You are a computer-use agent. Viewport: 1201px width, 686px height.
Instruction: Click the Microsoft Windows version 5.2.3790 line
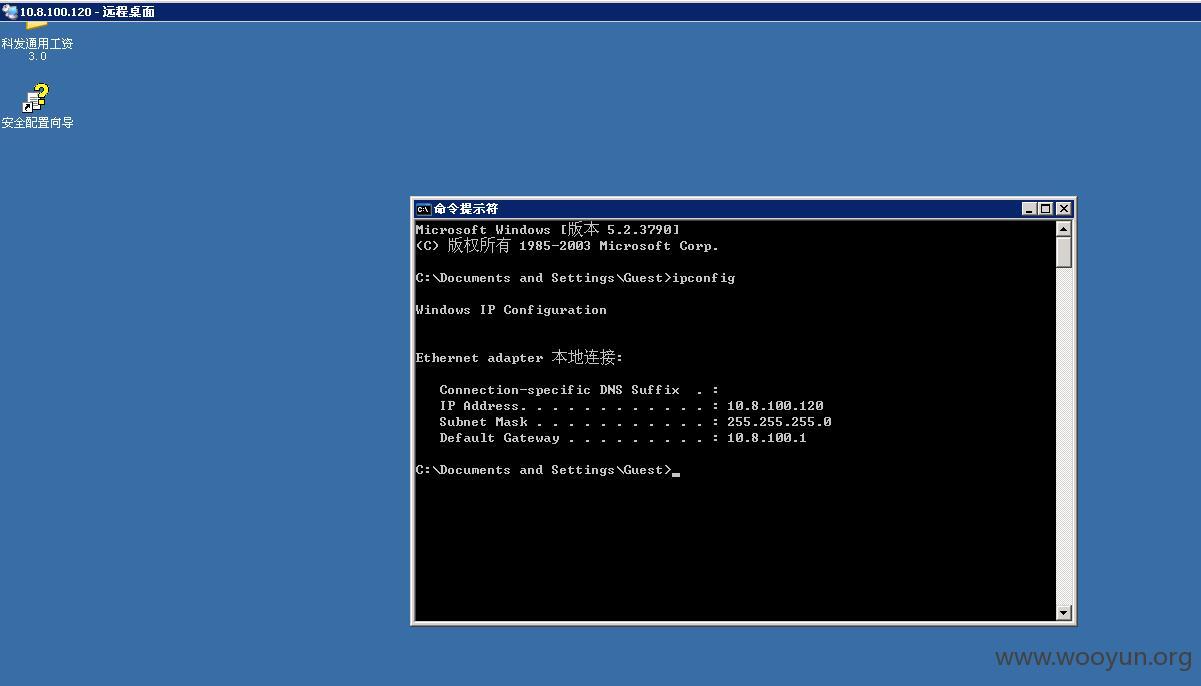(547, 229)
